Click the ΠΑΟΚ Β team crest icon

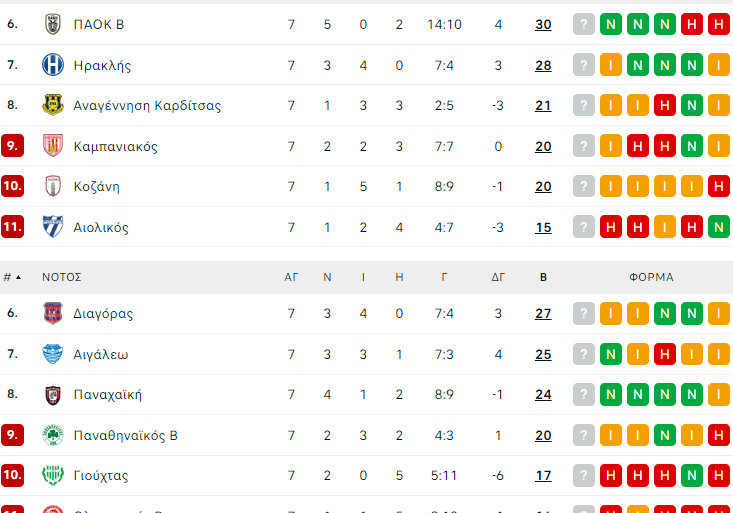[x=53, y=24]
